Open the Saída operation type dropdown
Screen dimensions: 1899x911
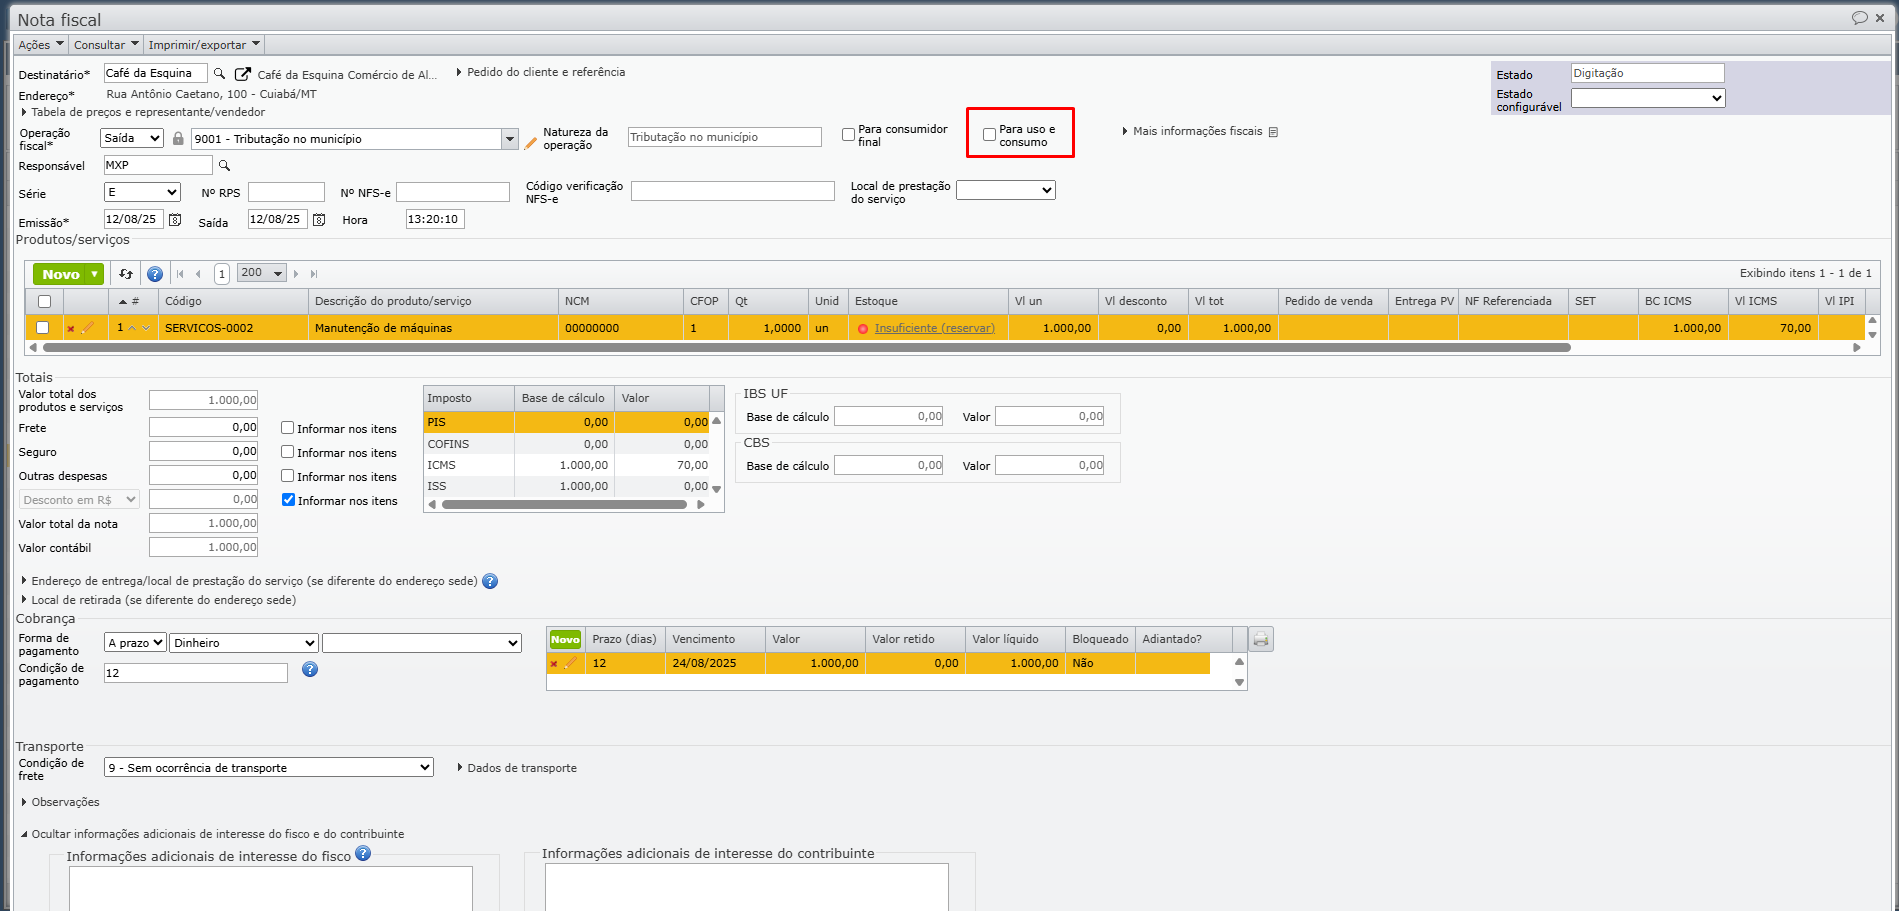132,138
